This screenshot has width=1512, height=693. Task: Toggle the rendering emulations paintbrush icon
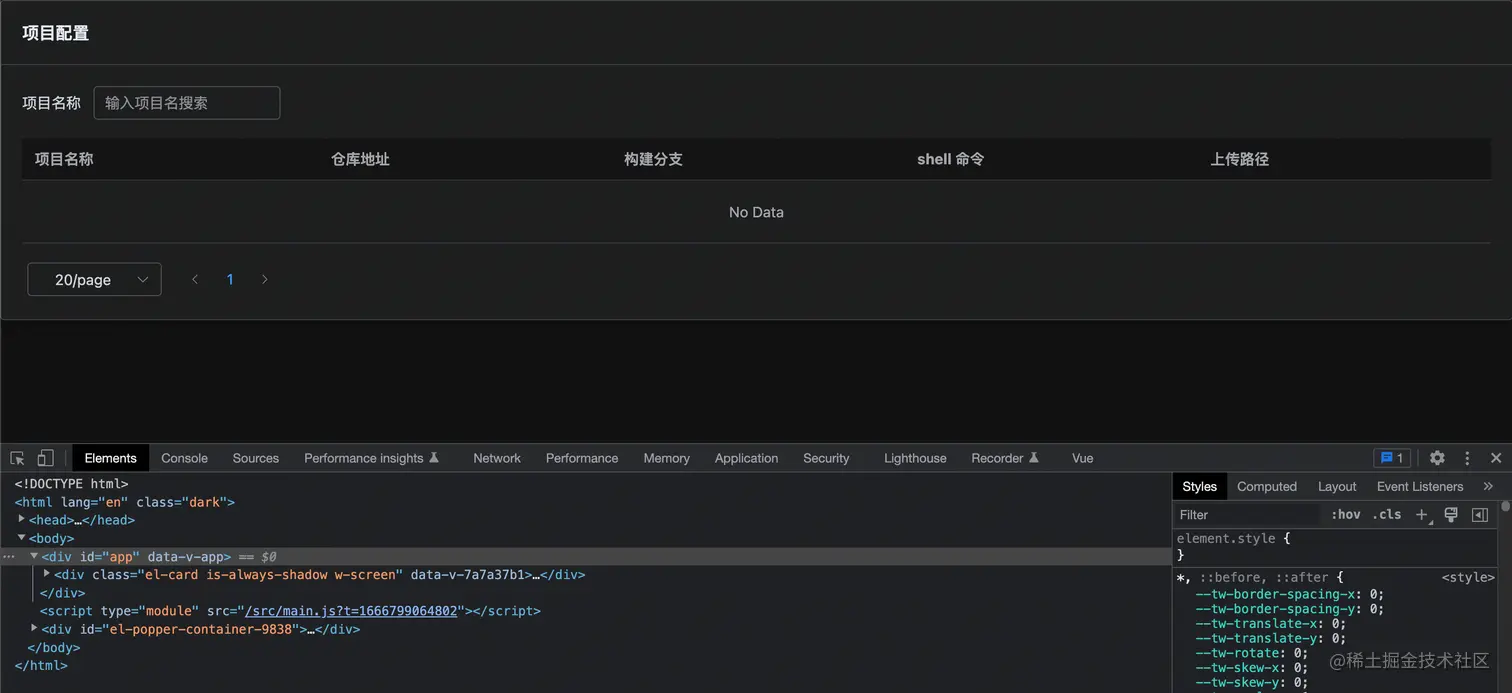click(1451, 514)
